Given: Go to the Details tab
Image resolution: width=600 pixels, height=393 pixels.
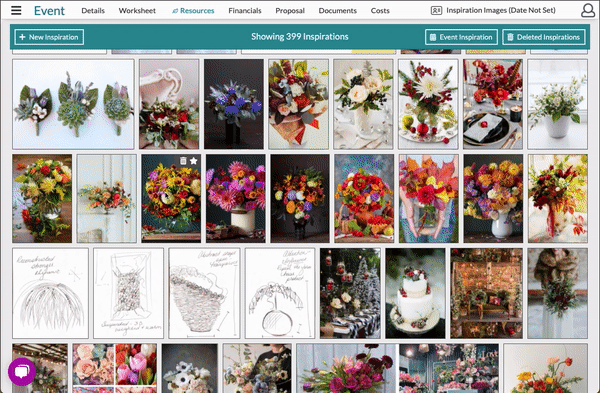Looking at the screenshot, I should tap(93, 11).
